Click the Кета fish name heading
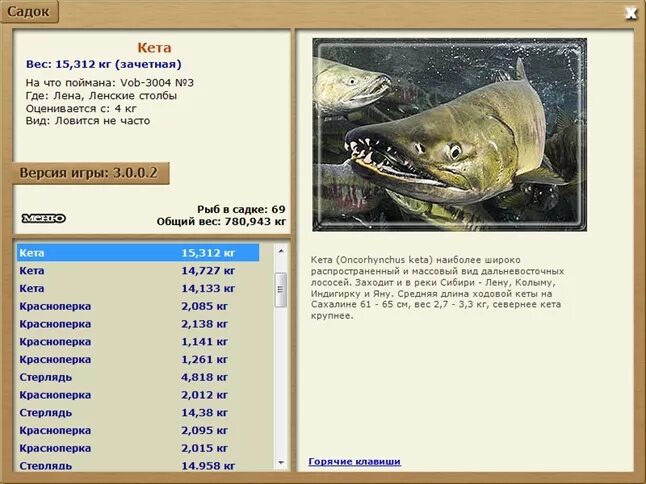 point(154,48)
